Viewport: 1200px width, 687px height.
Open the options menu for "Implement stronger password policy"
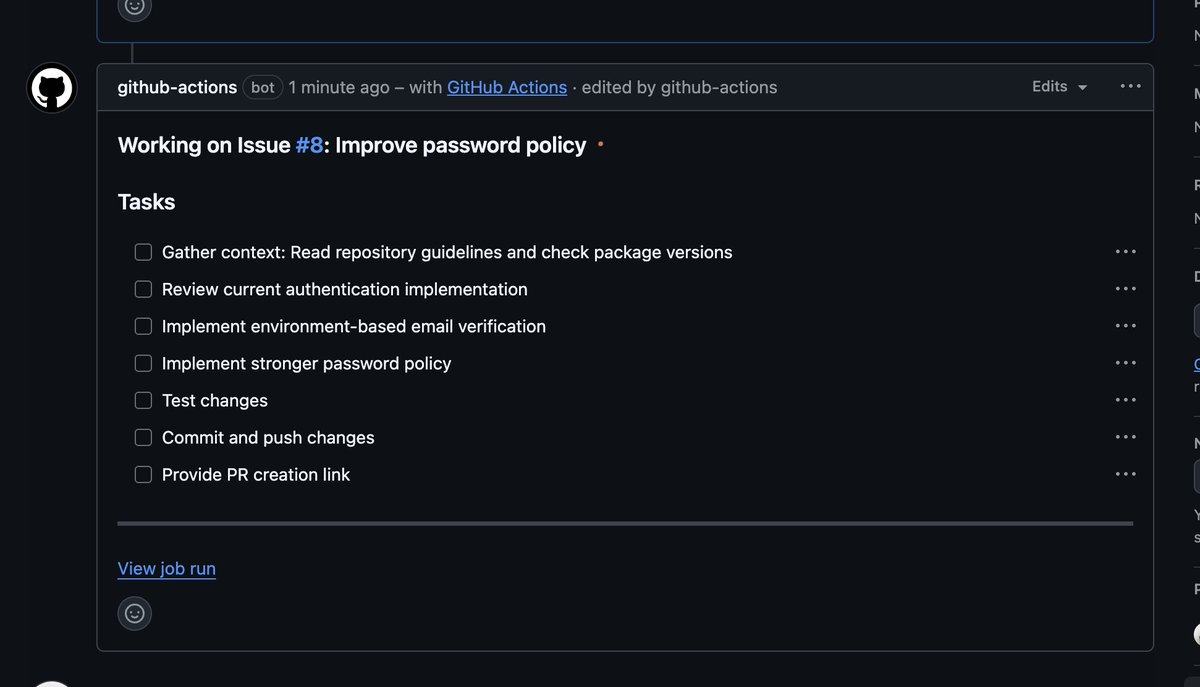click(1126, 362)
